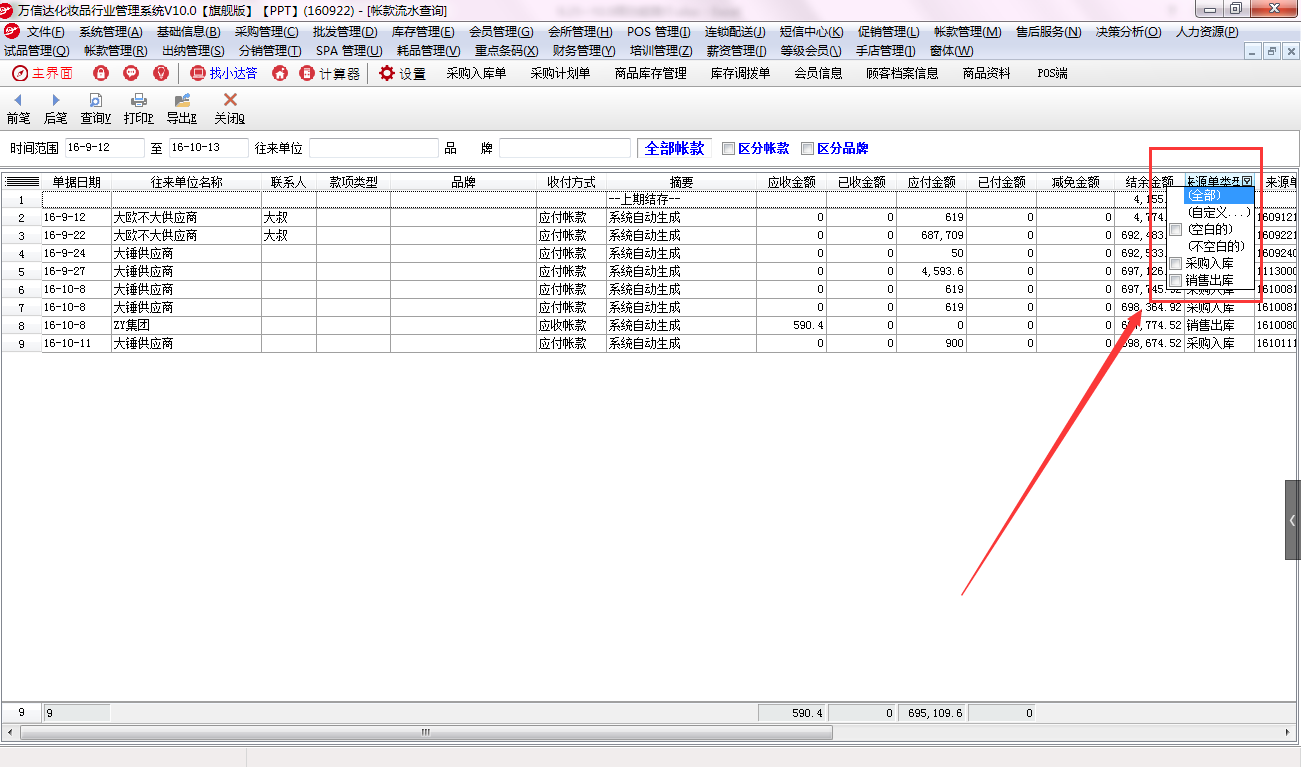Open the 库存管理(E) menu
Image resolution: width=1301 pixels, height=768 pixels.
(x=423, y=32)
